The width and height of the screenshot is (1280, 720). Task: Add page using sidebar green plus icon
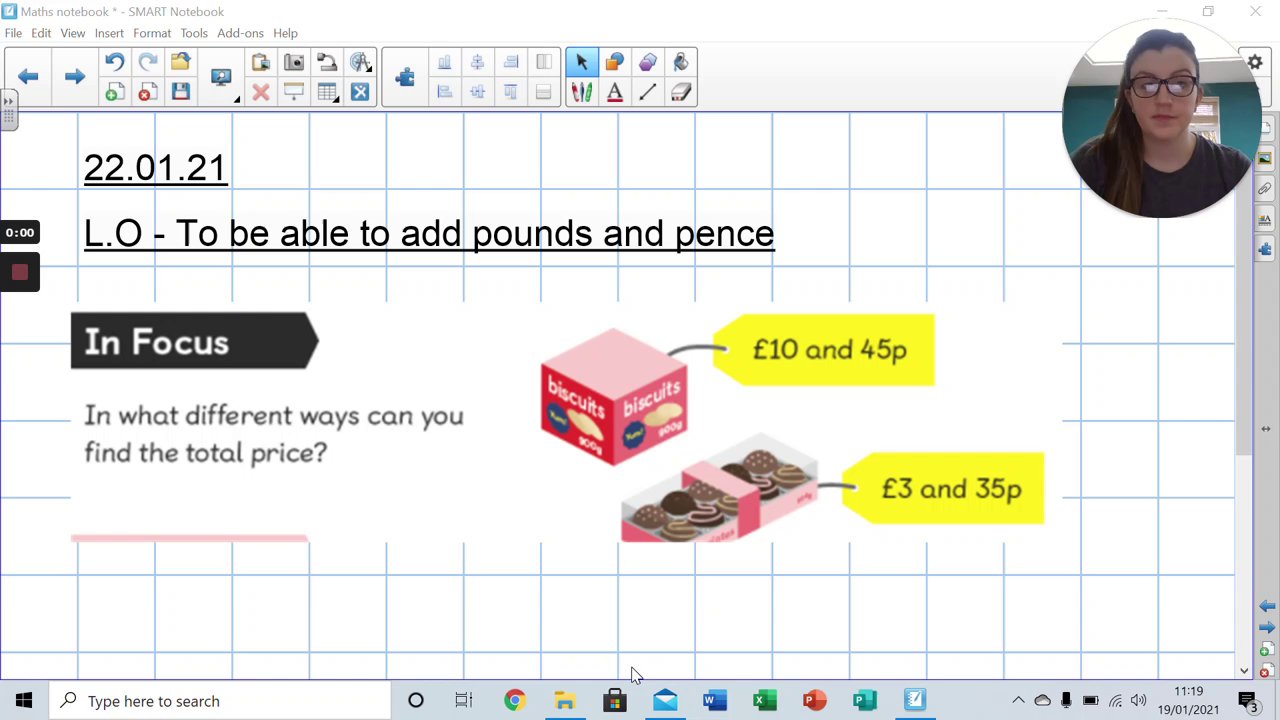click(1266, 650)
